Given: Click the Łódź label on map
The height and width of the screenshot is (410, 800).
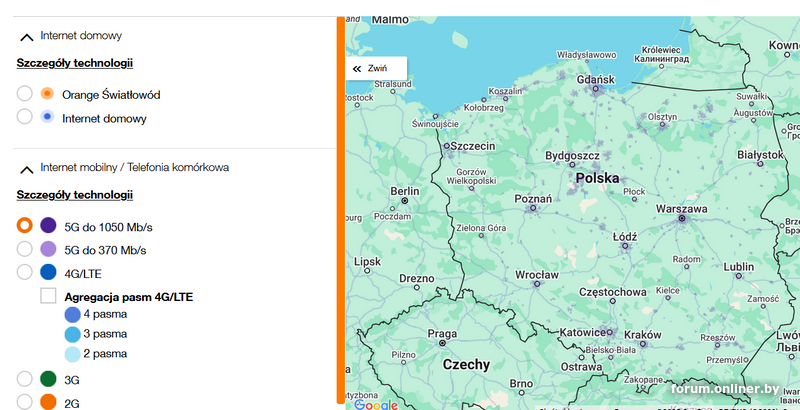Looking at the screenshot, I should pyautogui.click(x=624, y=237).
